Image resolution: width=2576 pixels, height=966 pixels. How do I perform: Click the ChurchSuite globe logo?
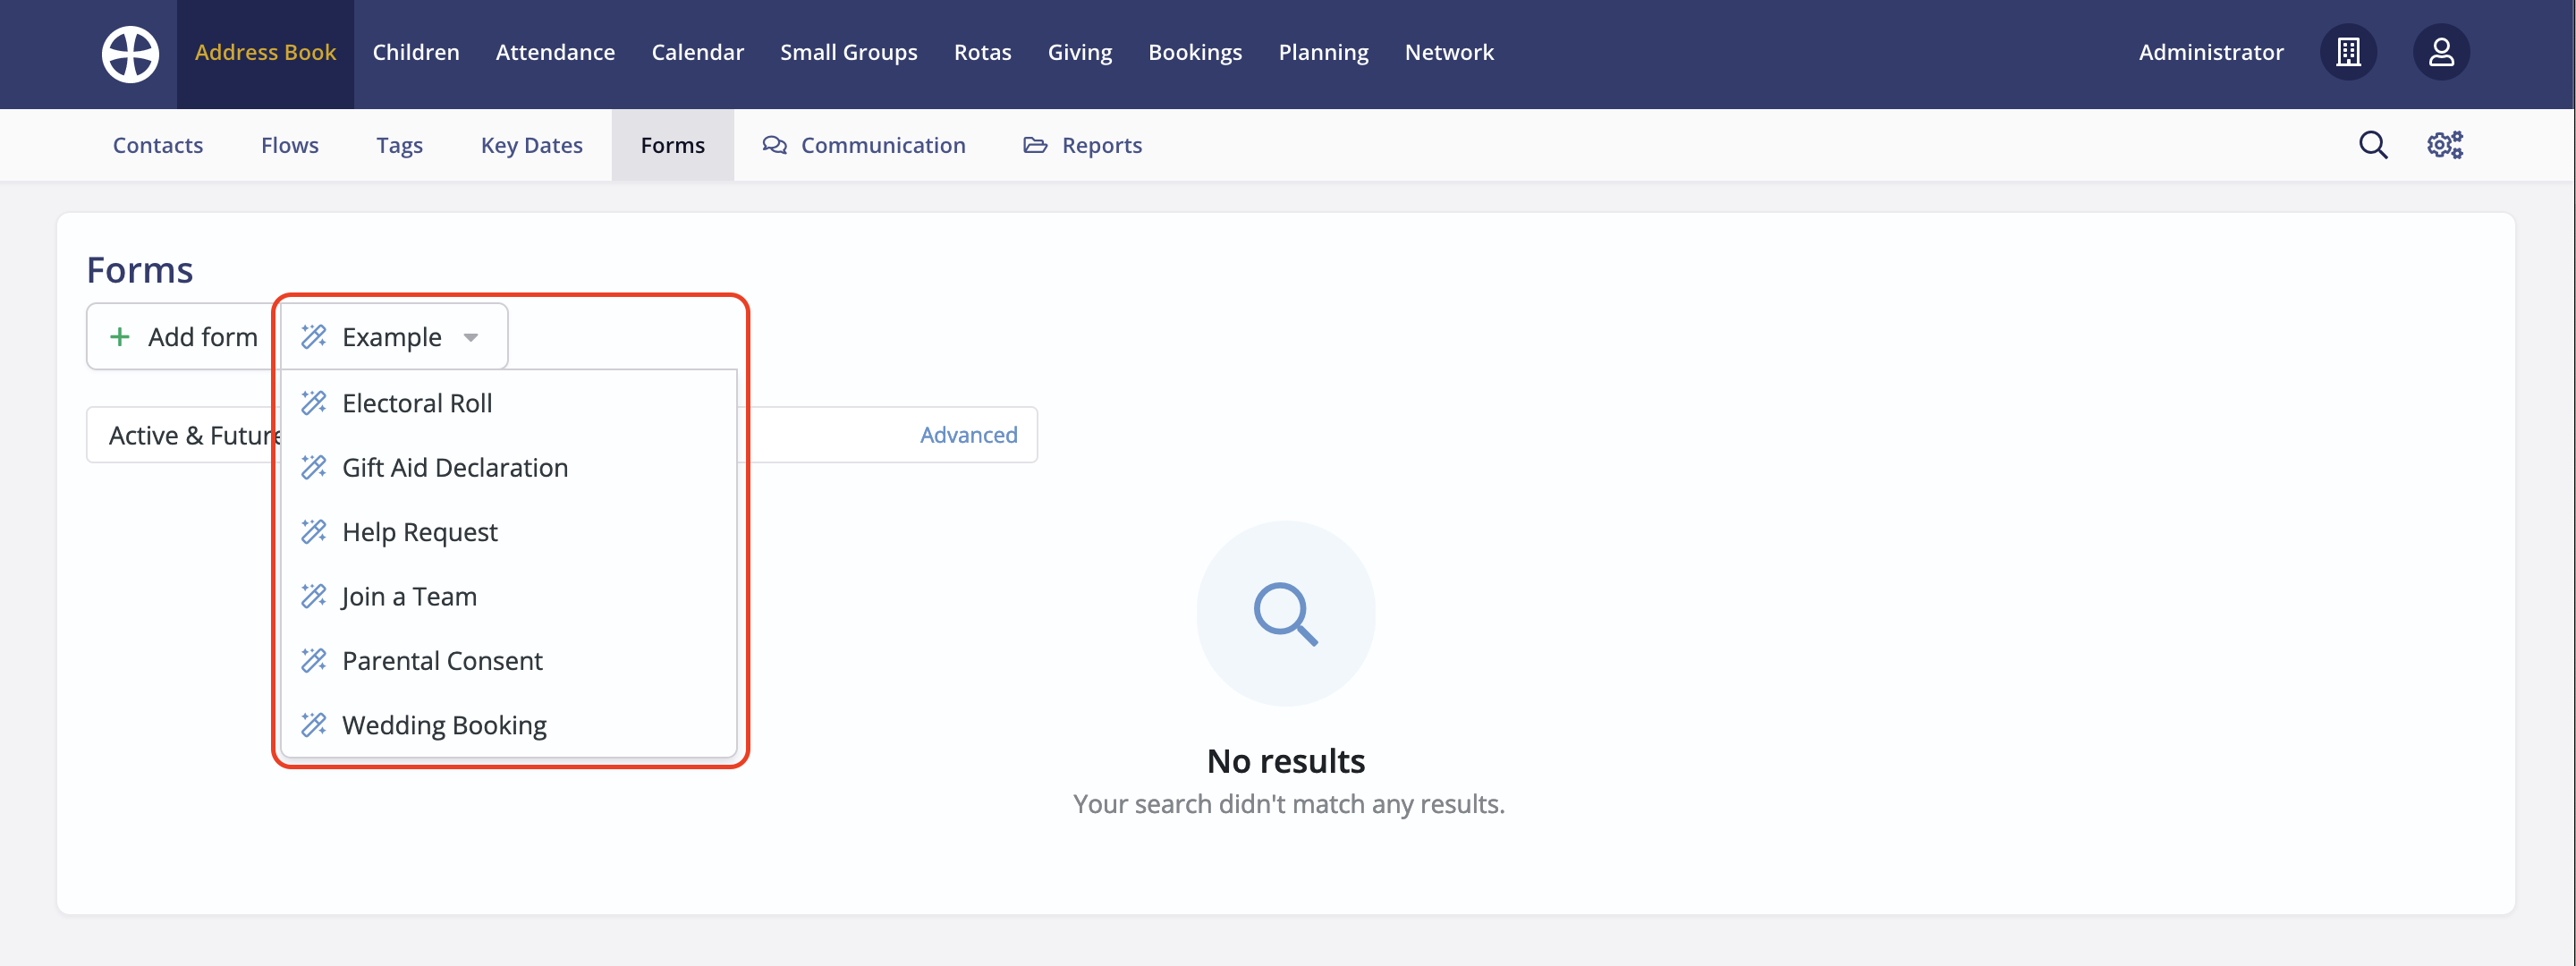coord(130,53)
